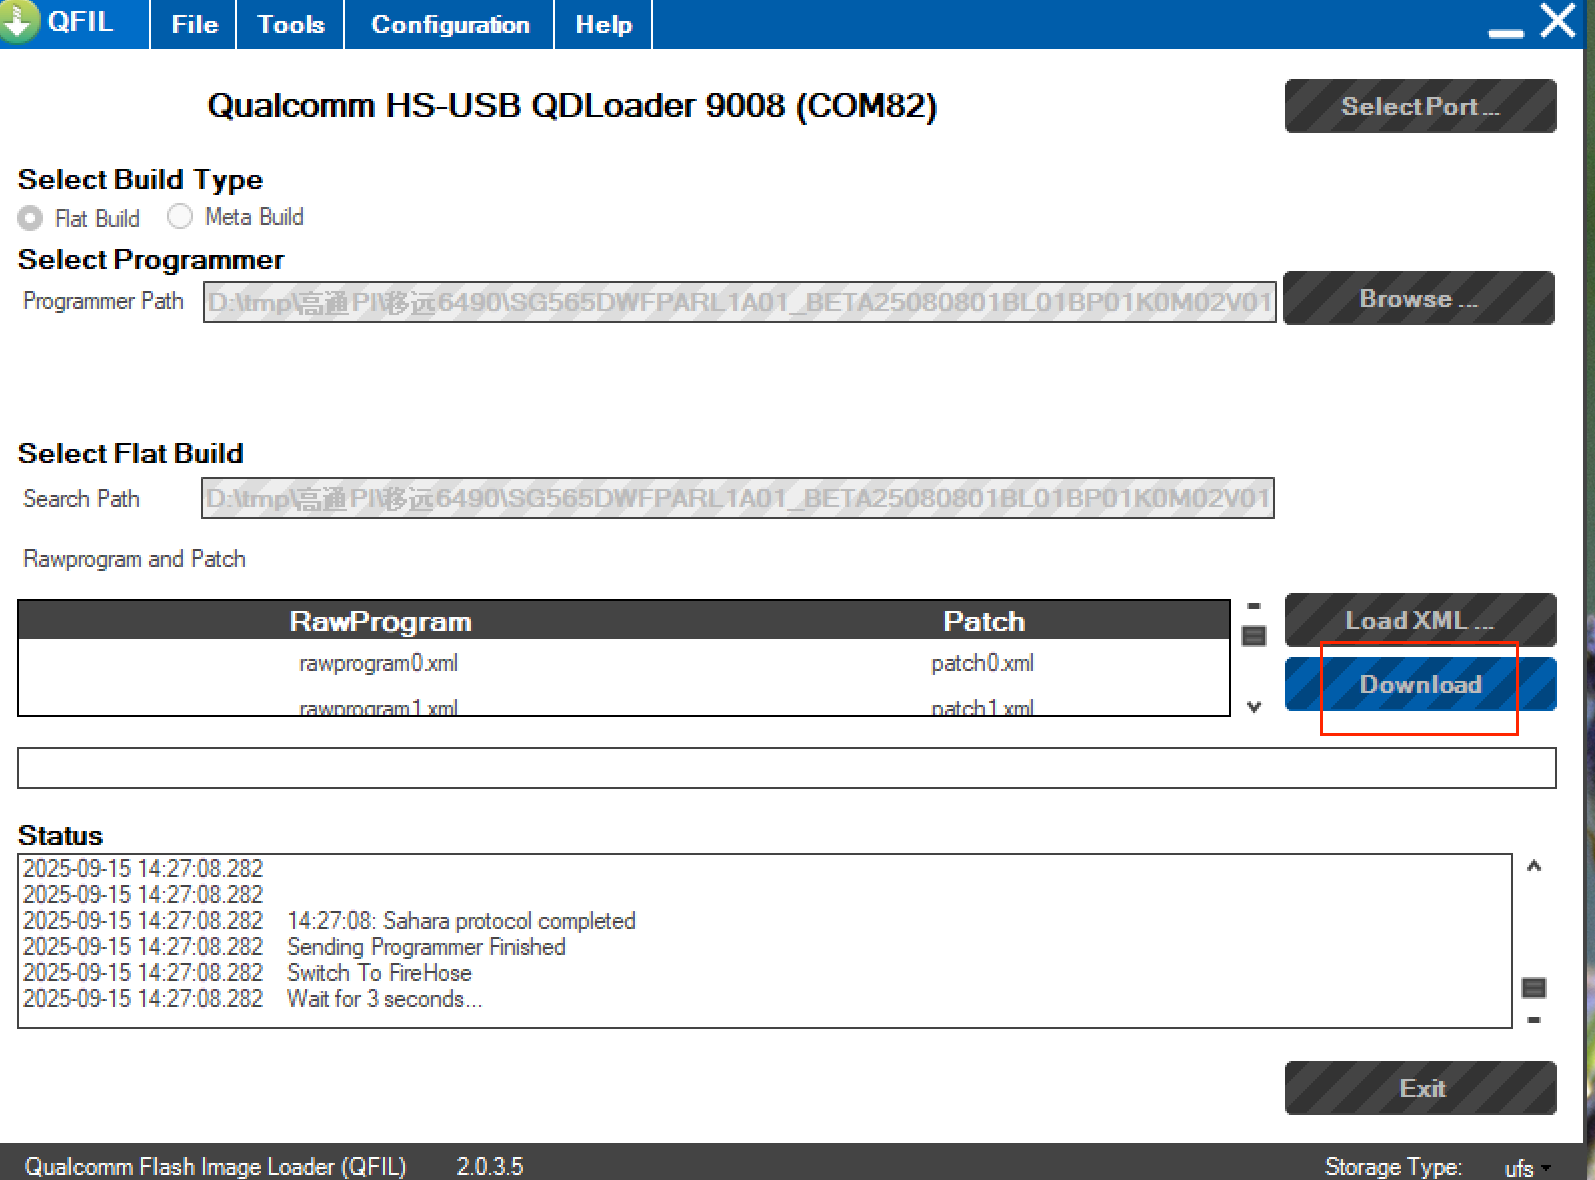Screen dimensions: 1595x1180
Task: Click list icon beside Status log
Action: coord(1533,988)
